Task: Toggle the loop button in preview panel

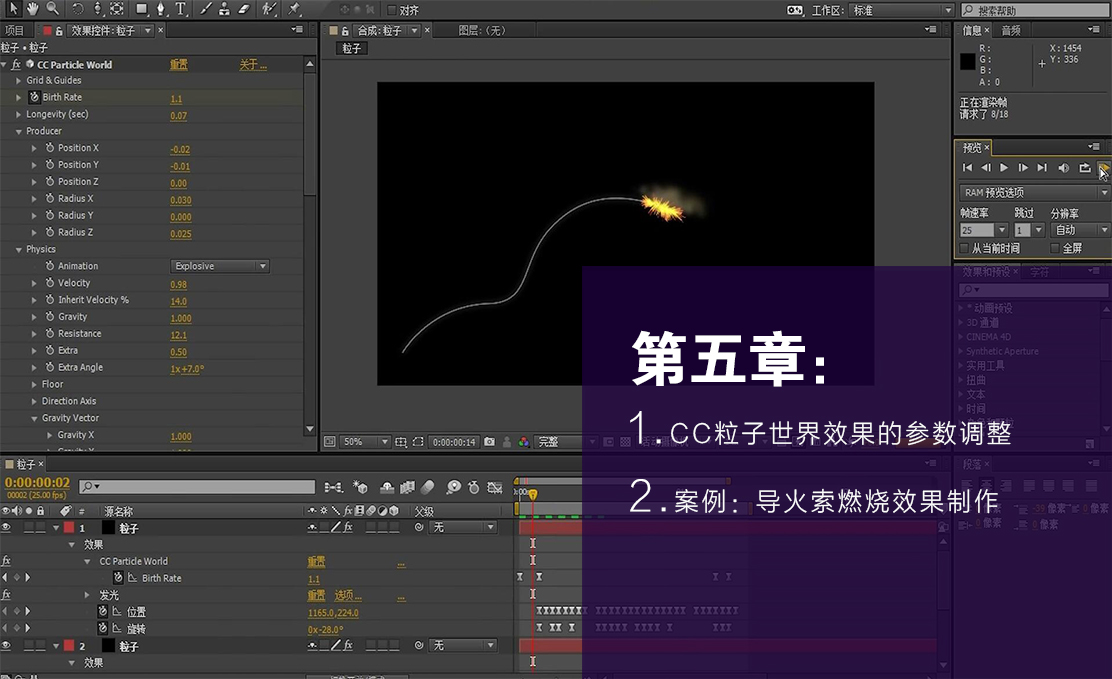Action: pyautogui.click(x=1084, y=167)
